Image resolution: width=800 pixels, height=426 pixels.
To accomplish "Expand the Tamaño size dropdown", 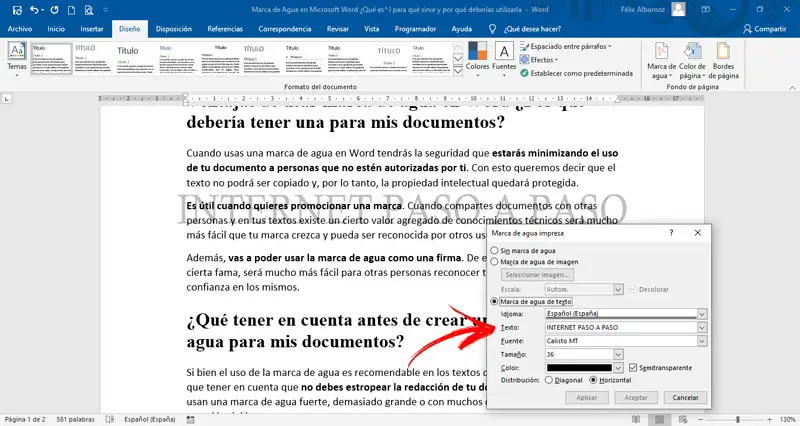I will (x=618, y=354).
